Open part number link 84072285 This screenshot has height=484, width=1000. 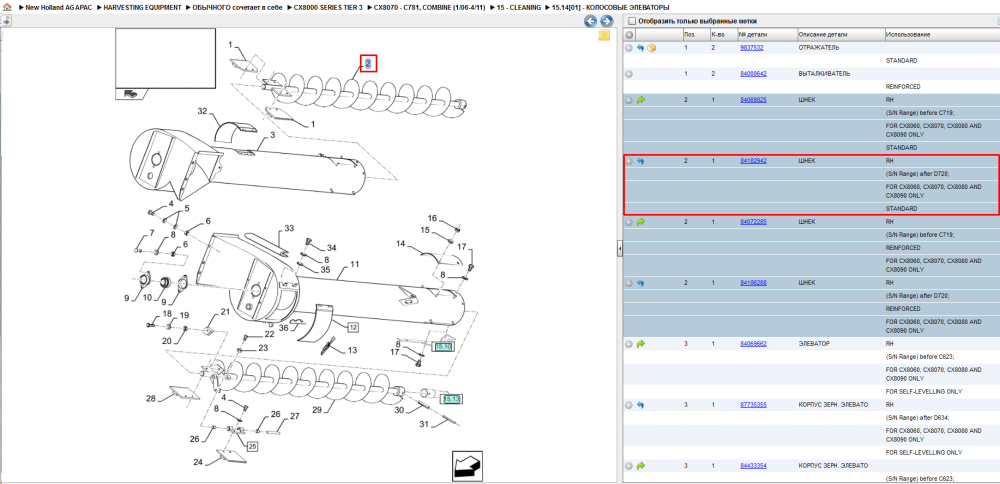coord(753,222)
